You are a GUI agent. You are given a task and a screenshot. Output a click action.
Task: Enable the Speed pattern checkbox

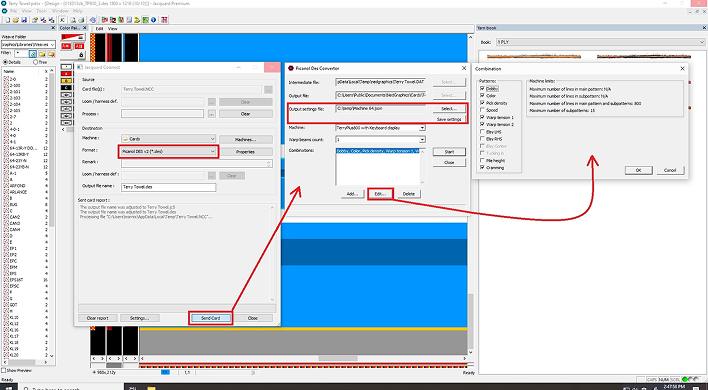(x=483, y=110)
